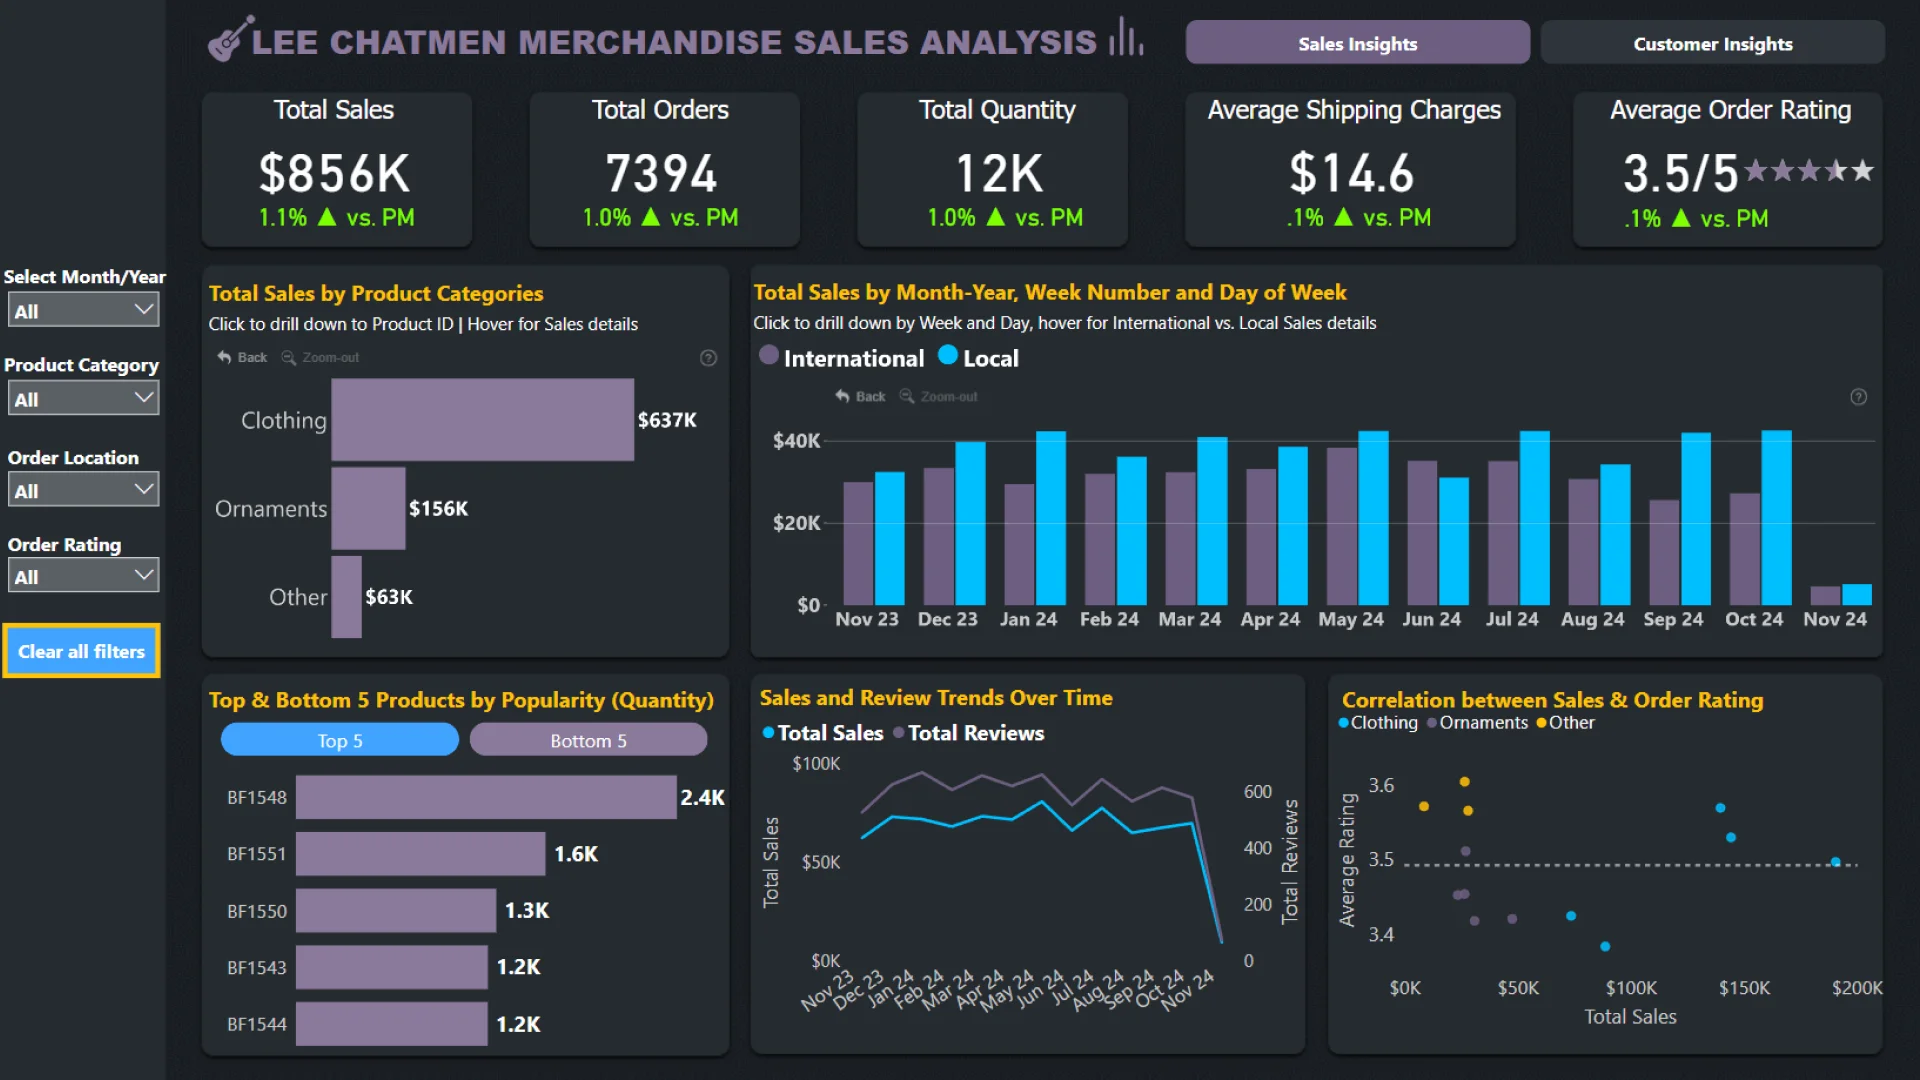Open the Order Location dropdown

(83, 490)
